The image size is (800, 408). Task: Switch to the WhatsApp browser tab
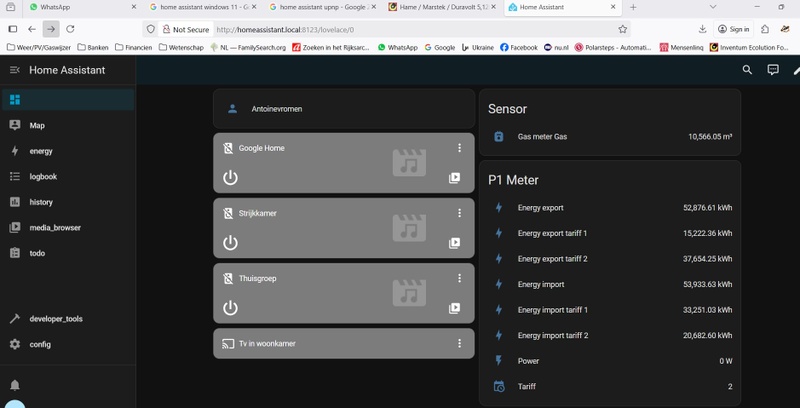click(83, 7)
